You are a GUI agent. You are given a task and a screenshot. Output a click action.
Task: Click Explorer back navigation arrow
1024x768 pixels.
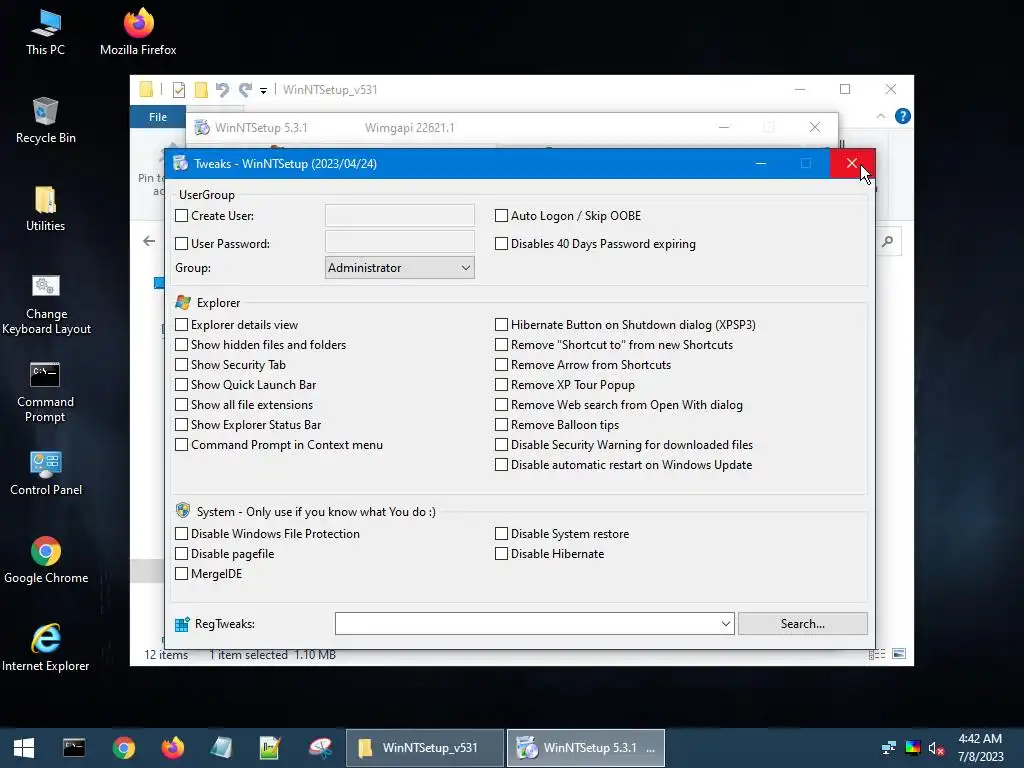click(x=149, y=241)
